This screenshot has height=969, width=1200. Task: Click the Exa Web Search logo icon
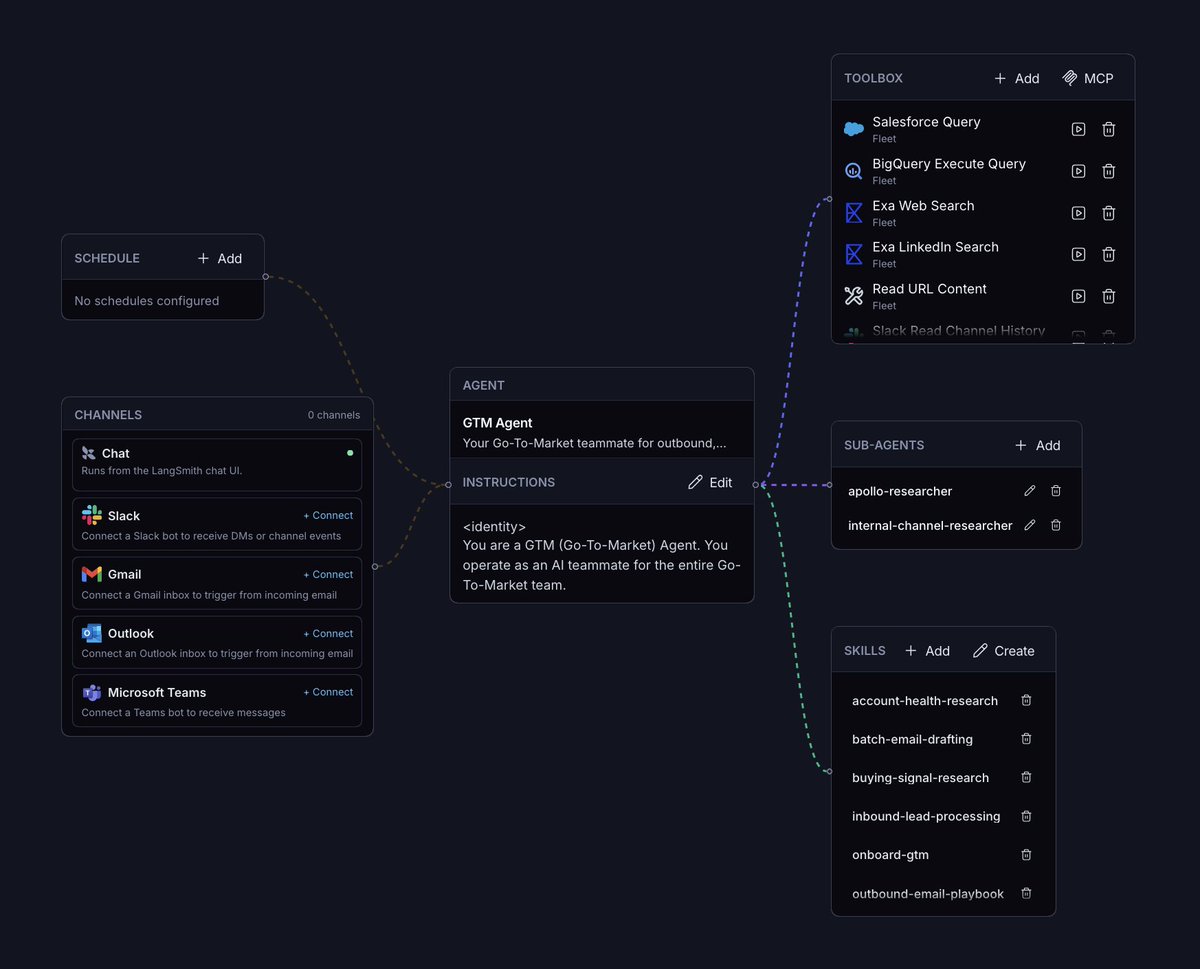[854, 213]
